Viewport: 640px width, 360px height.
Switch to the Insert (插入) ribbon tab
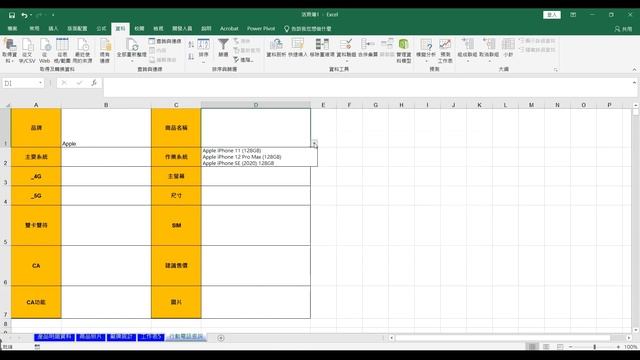53,29
